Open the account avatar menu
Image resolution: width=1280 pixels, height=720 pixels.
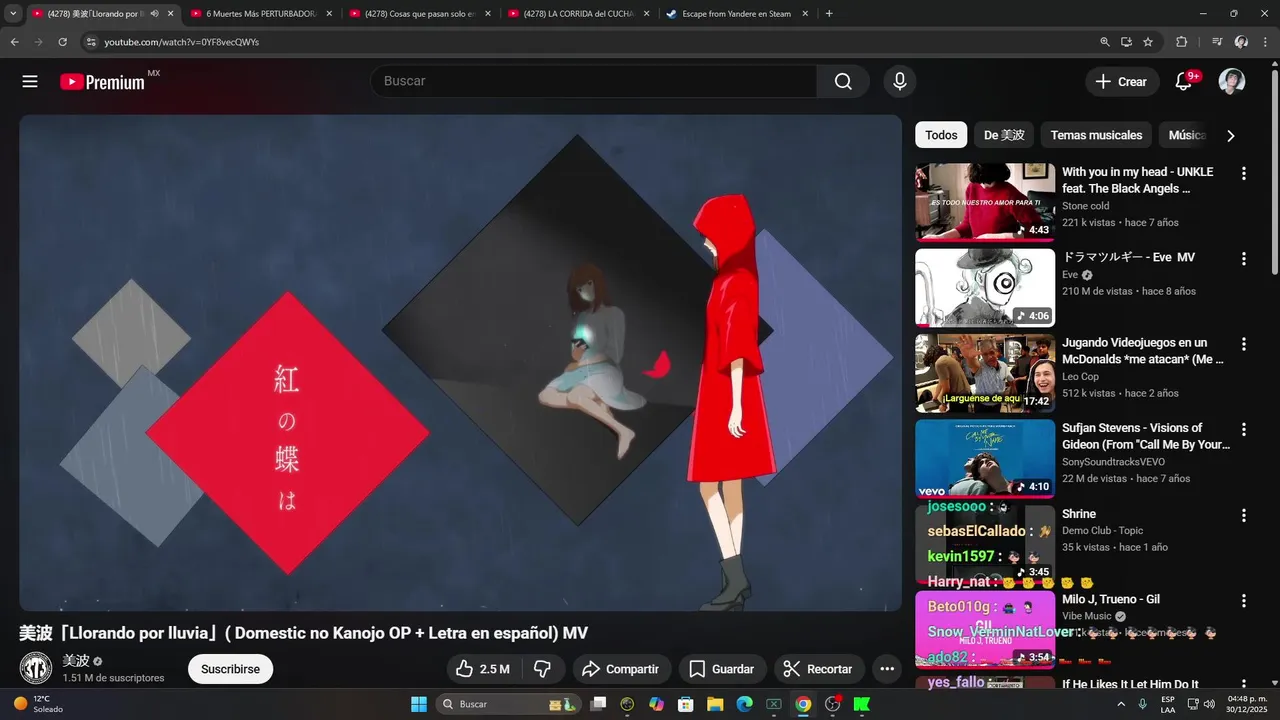[x=1232, y=82]
